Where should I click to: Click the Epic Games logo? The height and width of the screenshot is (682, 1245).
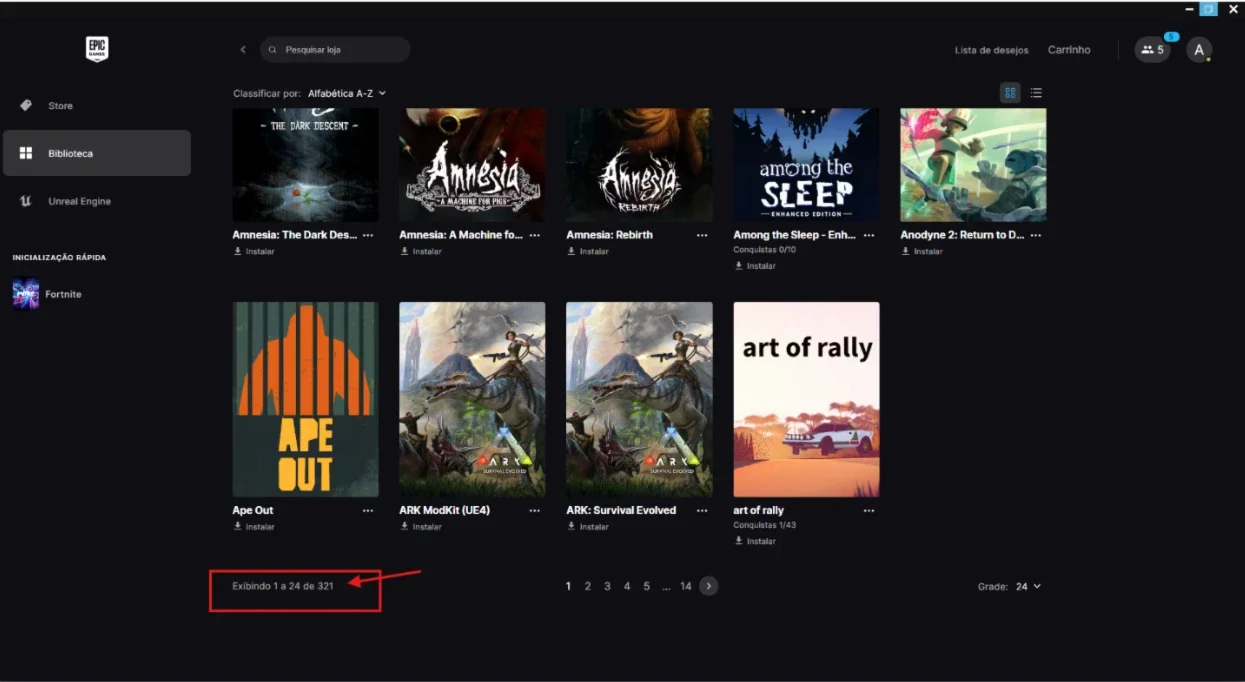[96, 48]
